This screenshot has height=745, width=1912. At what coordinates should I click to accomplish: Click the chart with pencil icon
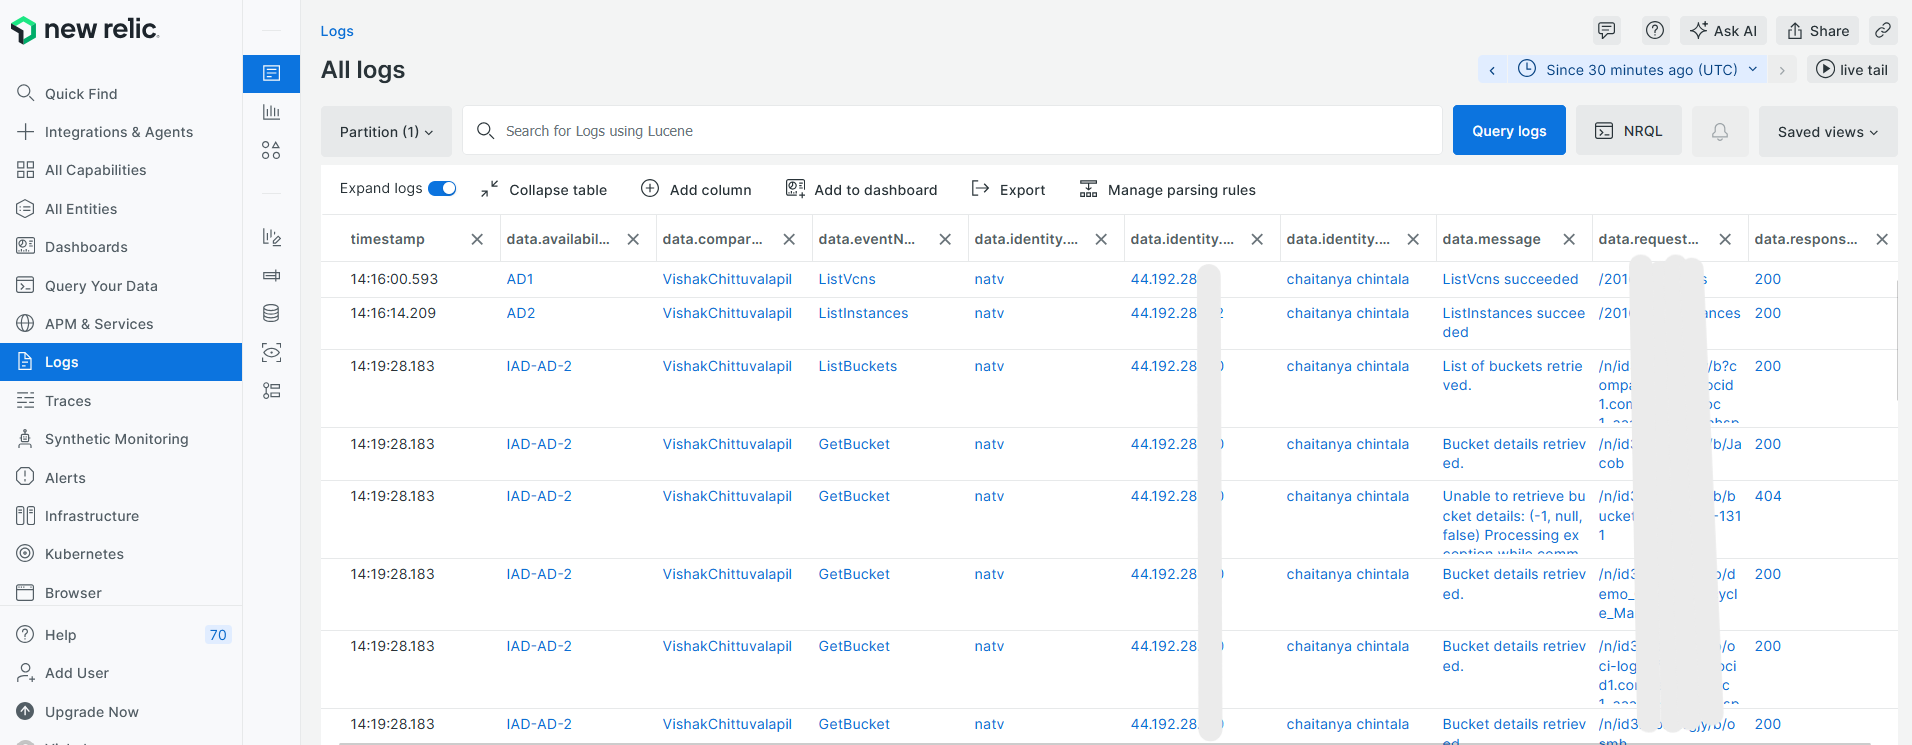[271, 237]
